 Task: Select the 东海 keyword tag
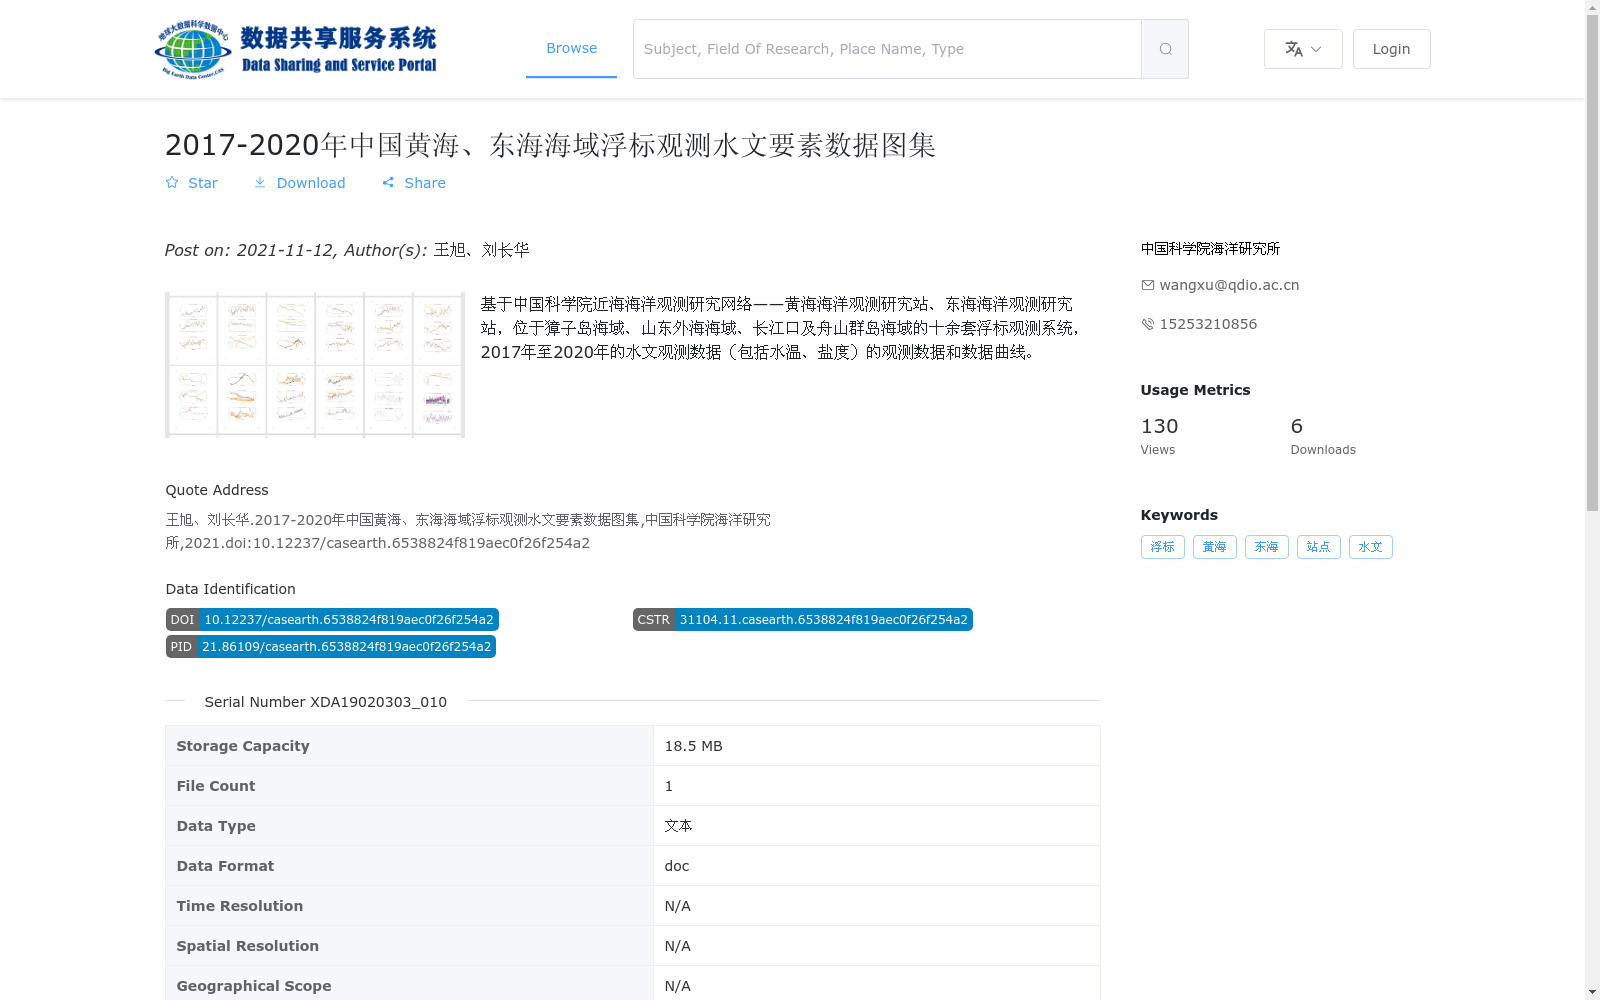pos(1266,547)
